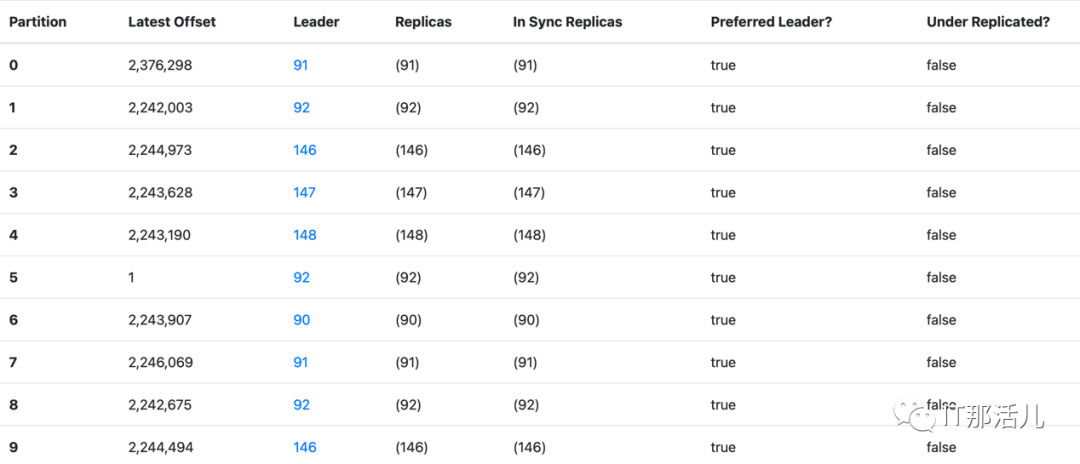Click leader 91 link in partition 7 row
1080x464 pixels.
point(301,363)
